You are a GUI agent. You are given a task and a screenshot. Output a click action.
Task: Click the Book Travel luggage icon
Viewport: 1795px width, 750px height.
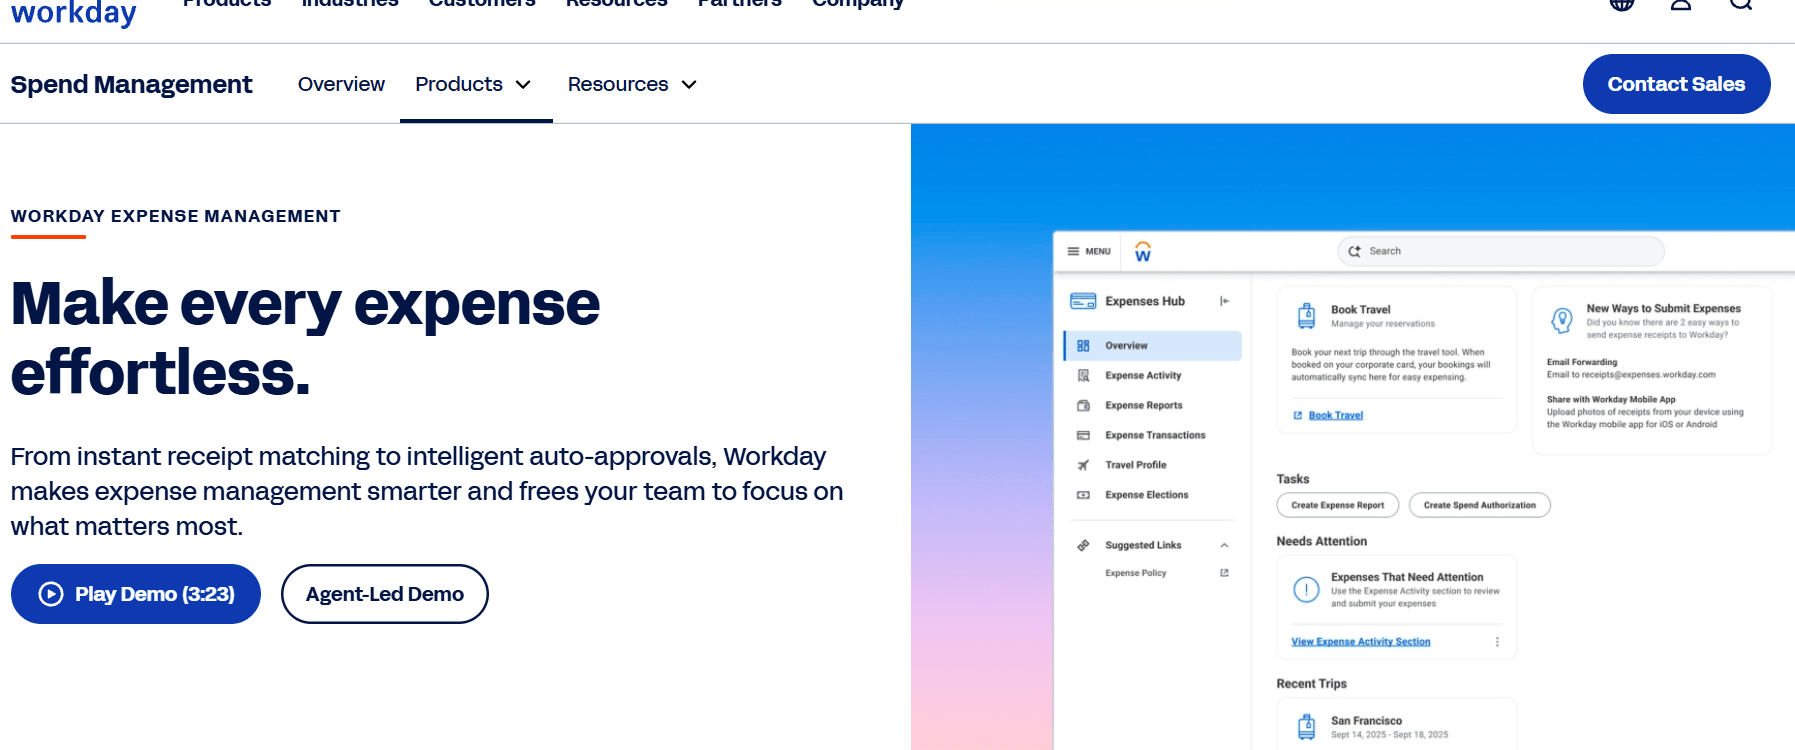pos(1306,316)
